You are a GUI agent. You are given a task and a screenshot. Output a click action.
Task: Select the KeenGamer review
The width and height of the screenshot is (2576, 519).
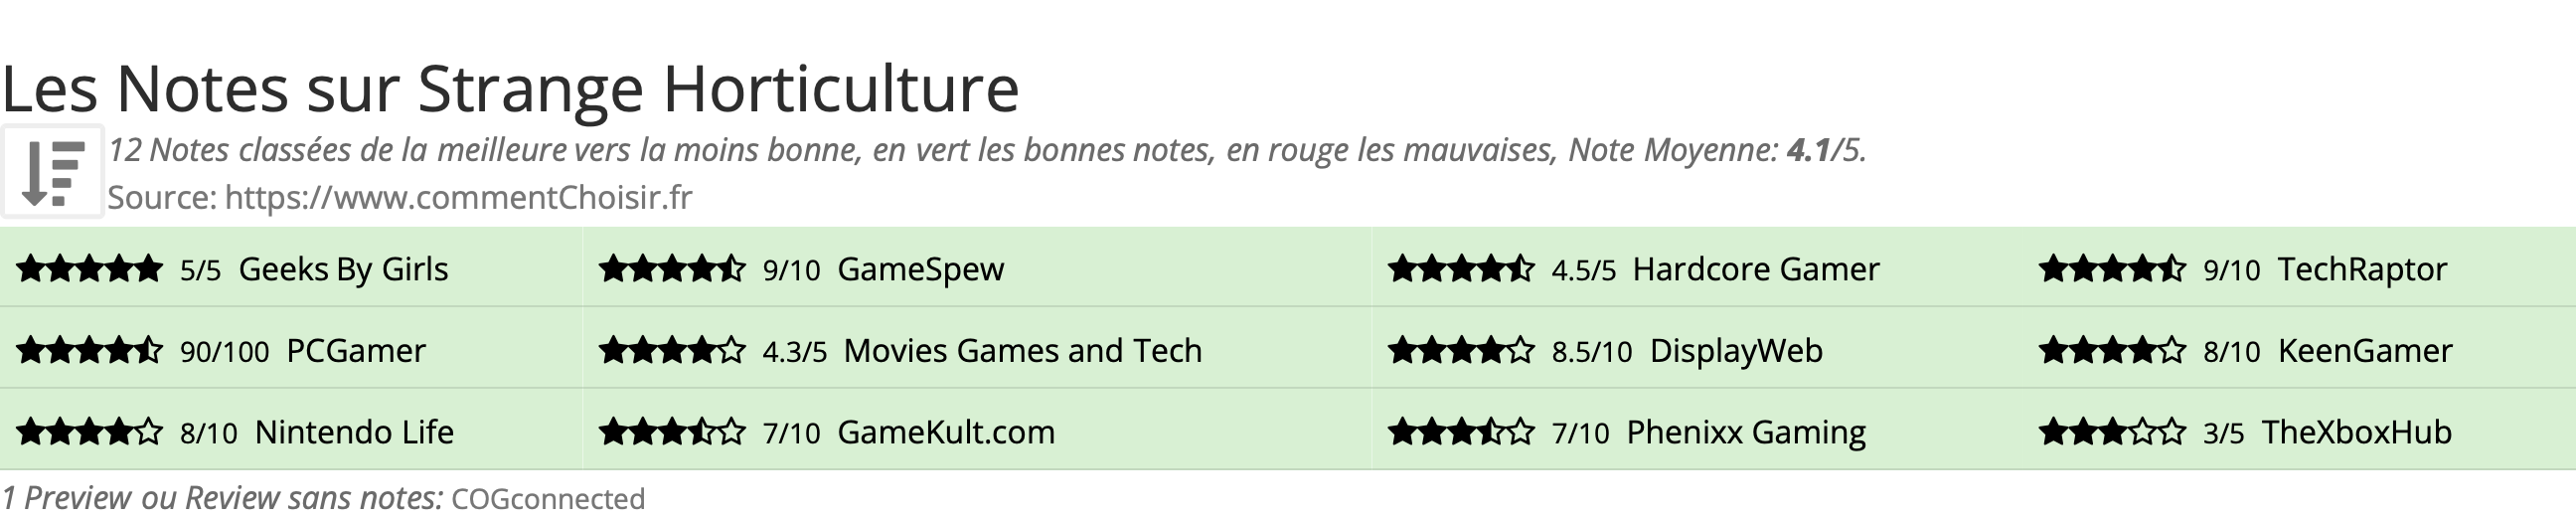pos(2365,351)
